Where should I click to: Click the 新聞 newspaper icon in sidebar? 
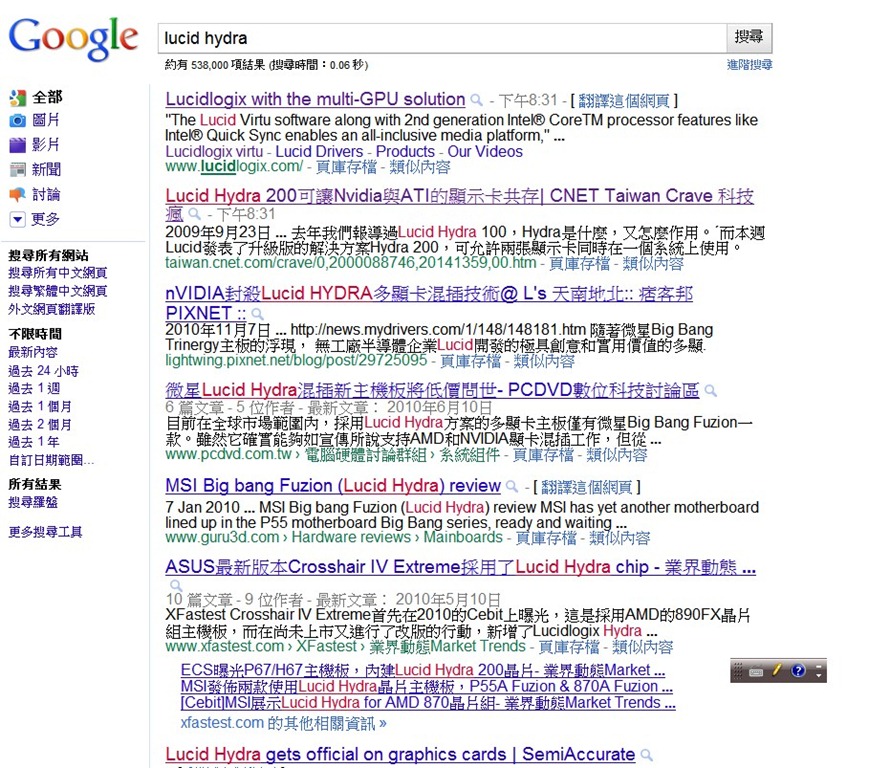point(18,170)
